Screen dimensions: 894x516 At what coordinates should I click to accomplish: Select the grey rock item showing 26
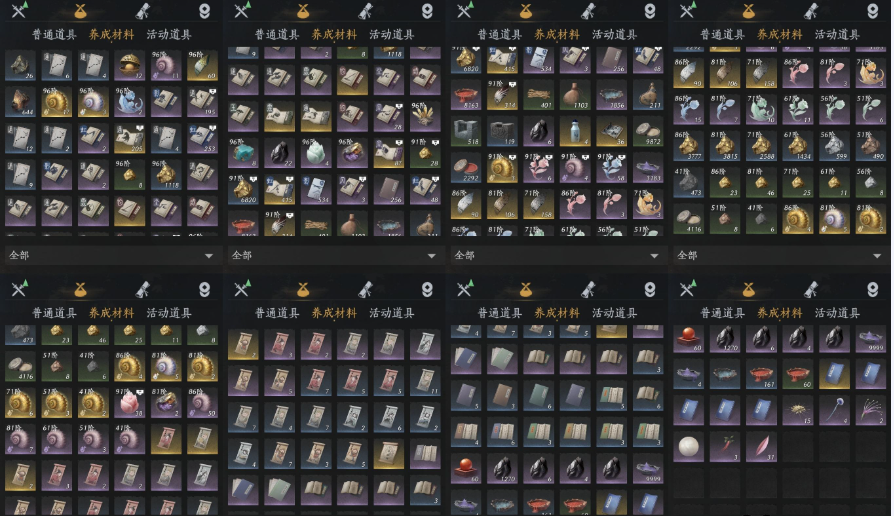tap(20, 64)
